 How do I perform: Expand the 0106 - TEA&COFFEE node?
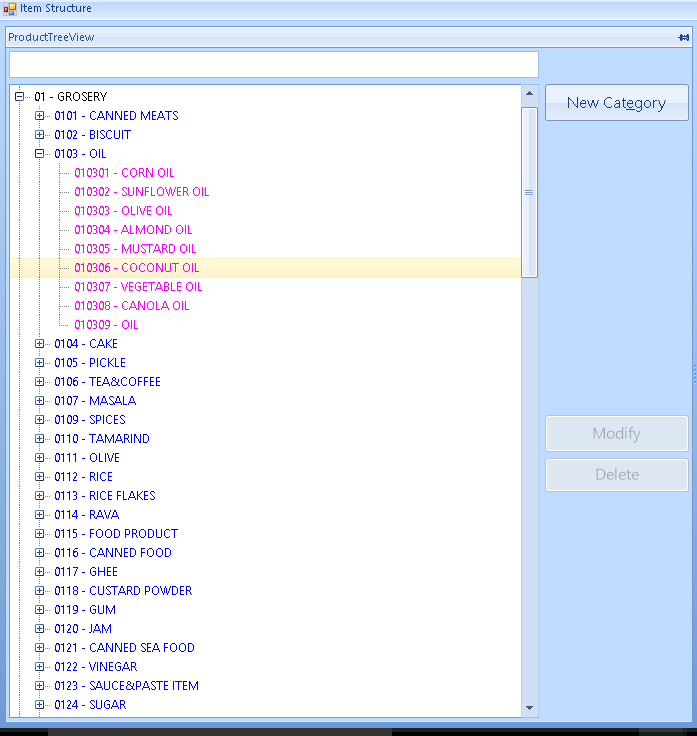click(x=40, y=382)
